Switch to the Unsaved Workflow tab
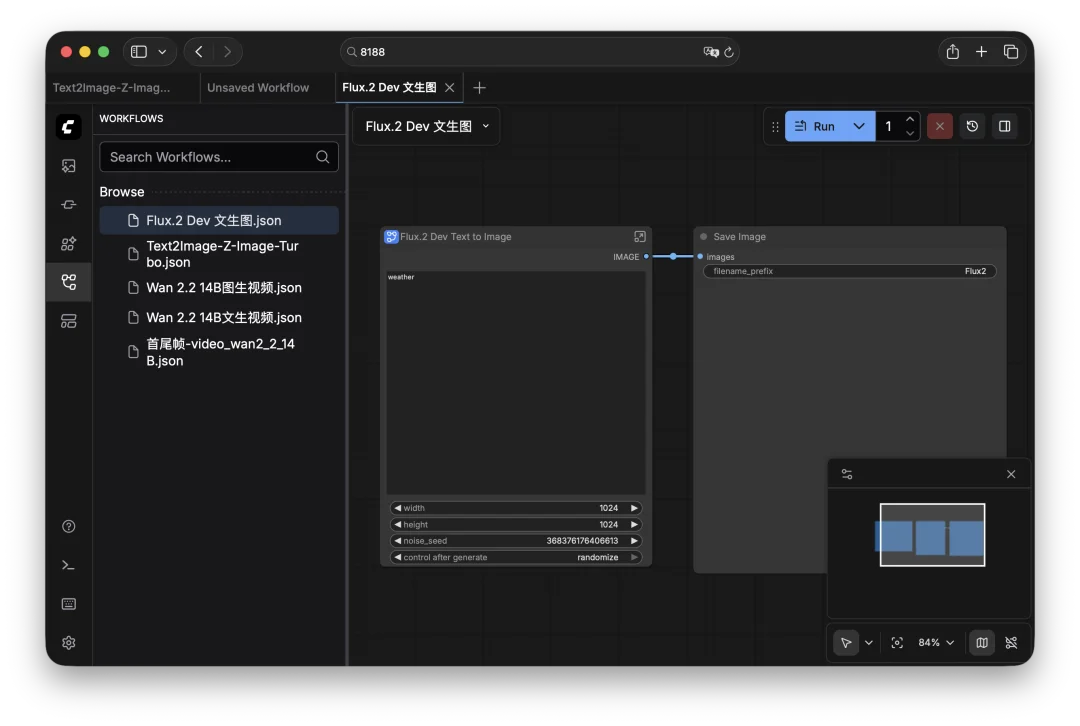 click(258, 88)
